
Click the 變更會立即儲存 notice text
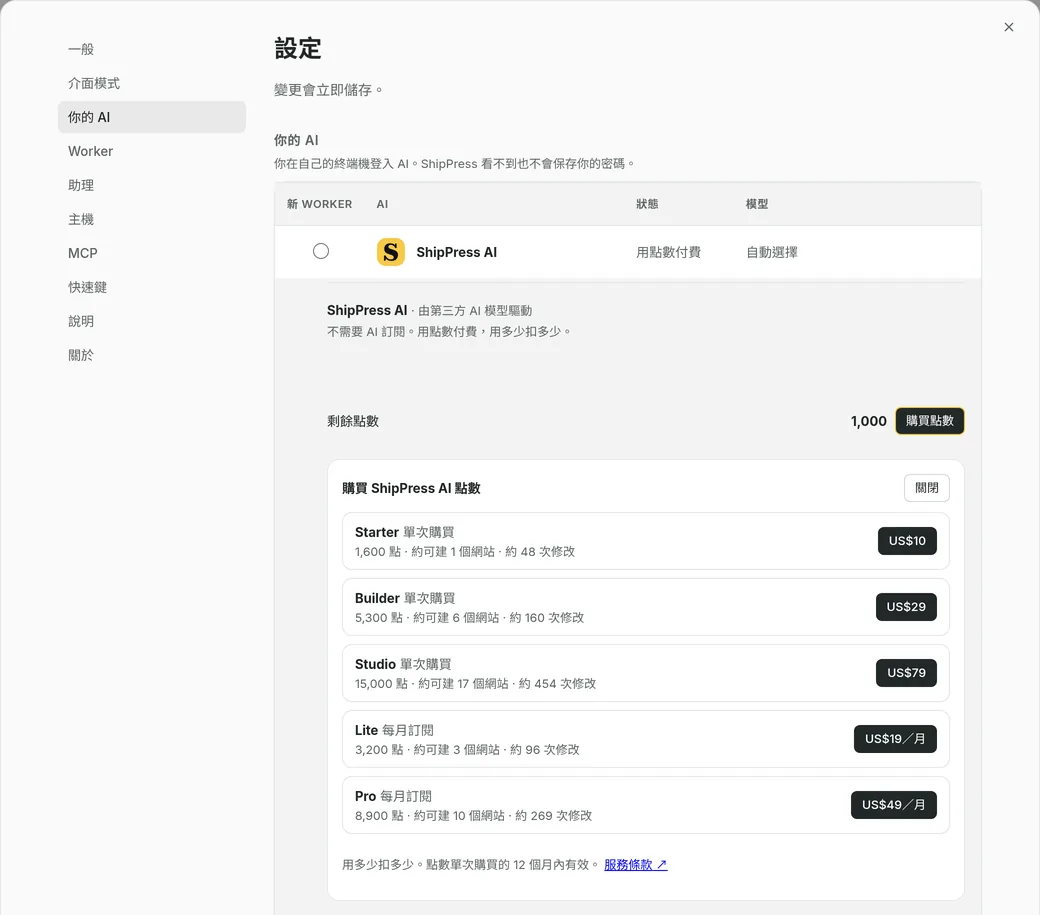[x=328, y=90]
